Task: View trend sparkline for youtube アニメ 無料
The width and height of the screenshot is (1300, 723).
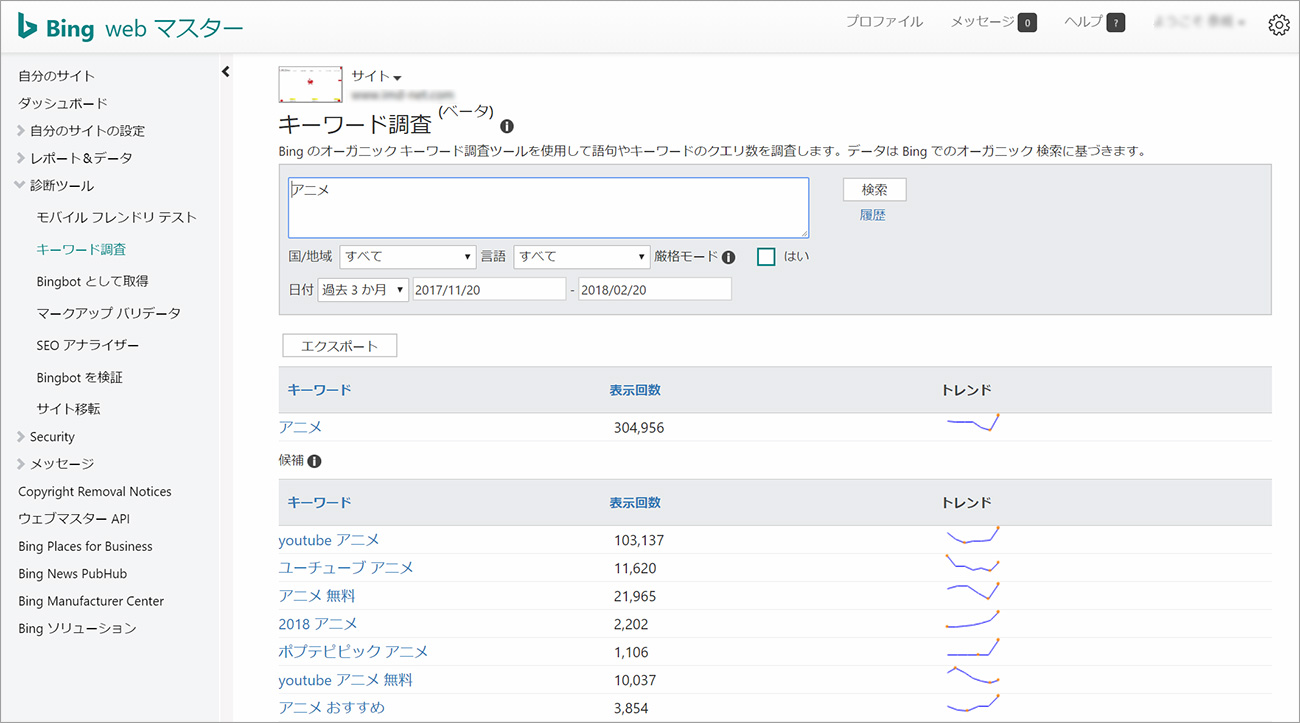Action: 973,676
